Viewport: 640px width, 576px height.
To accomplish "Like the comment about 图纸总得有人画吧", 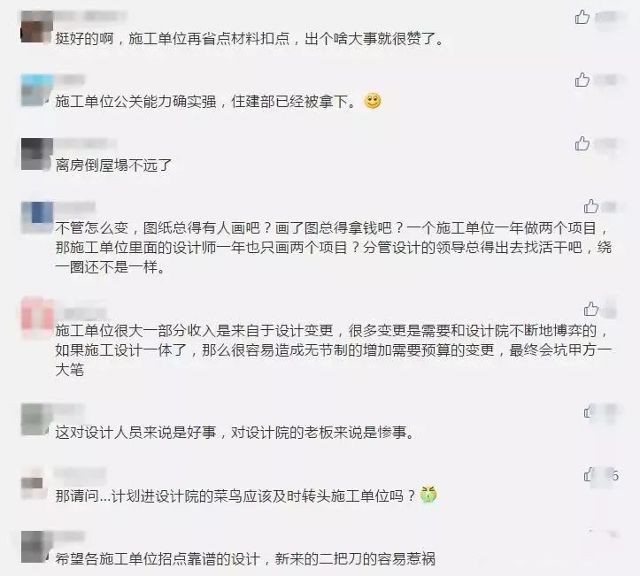I will coord(591,206).
